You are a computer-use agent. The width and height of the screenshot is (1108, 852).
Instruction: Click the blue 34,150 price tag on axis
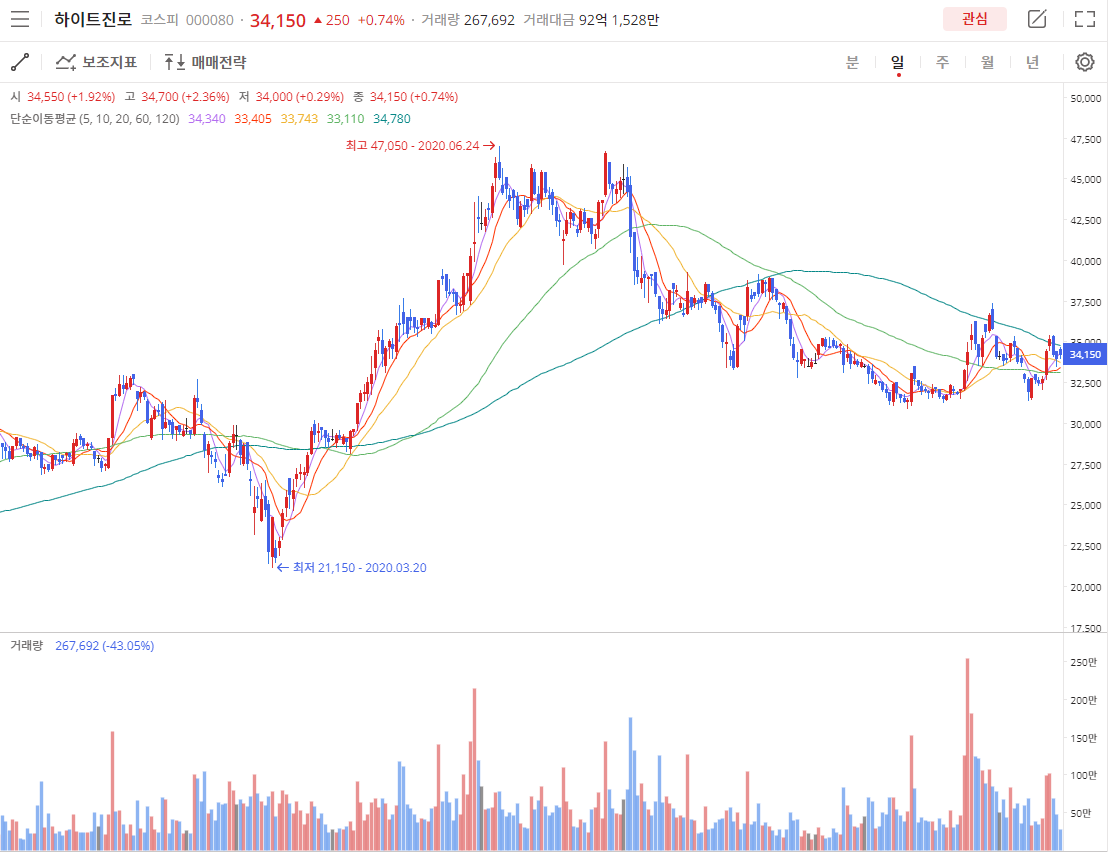(1085, 354)
